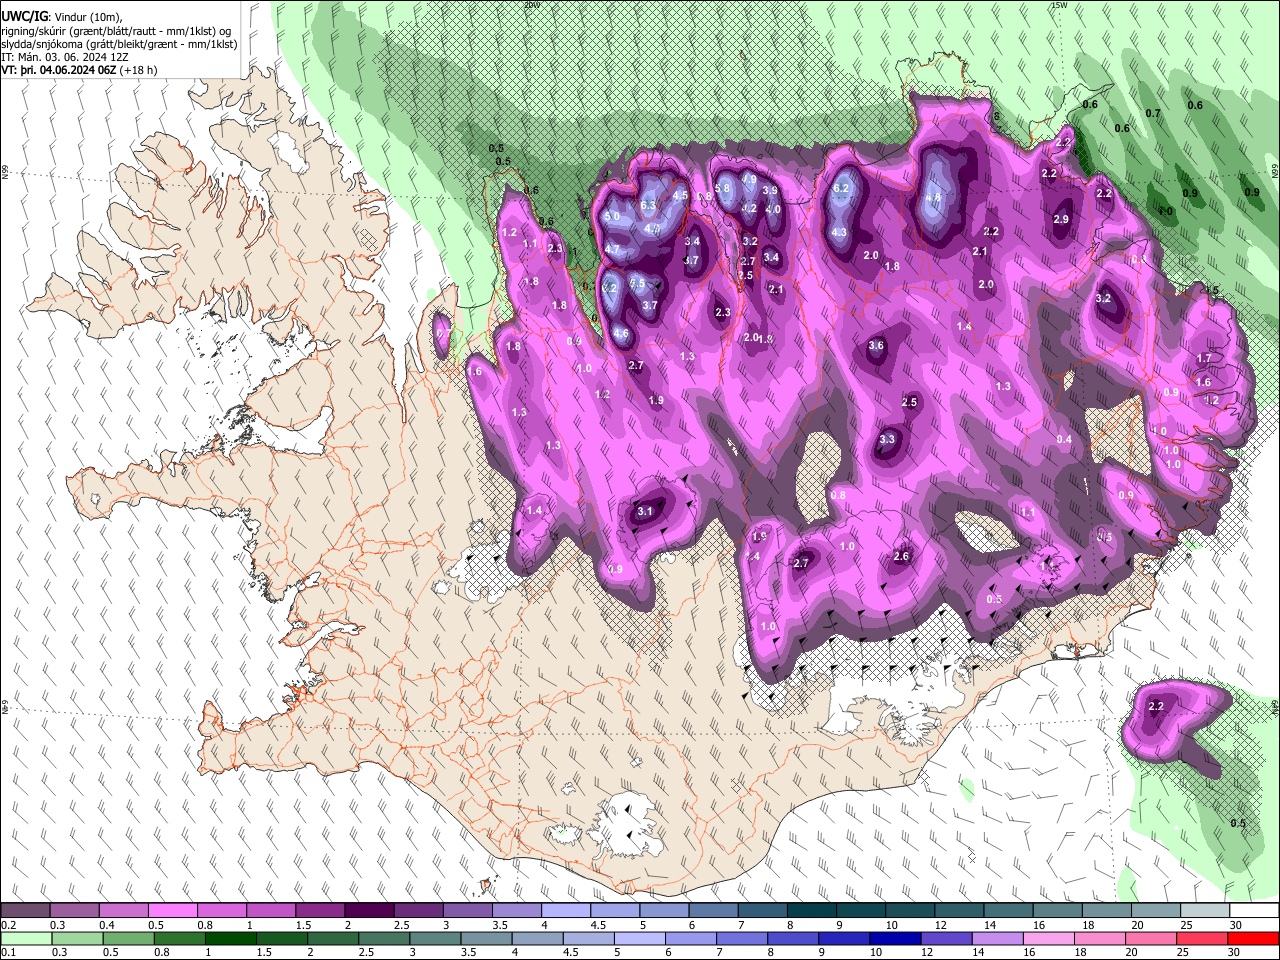Select the light grey upper swatch between 25 and 30
Viewport: 1280px width, 960px height.
[x=1204, y=911]
